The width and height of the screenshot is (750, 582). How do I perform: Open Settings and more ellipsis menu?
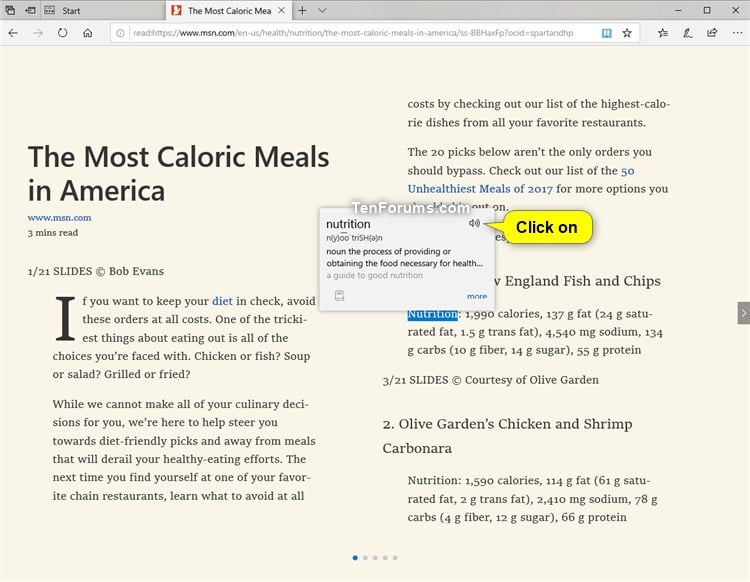tap(737, 33)
